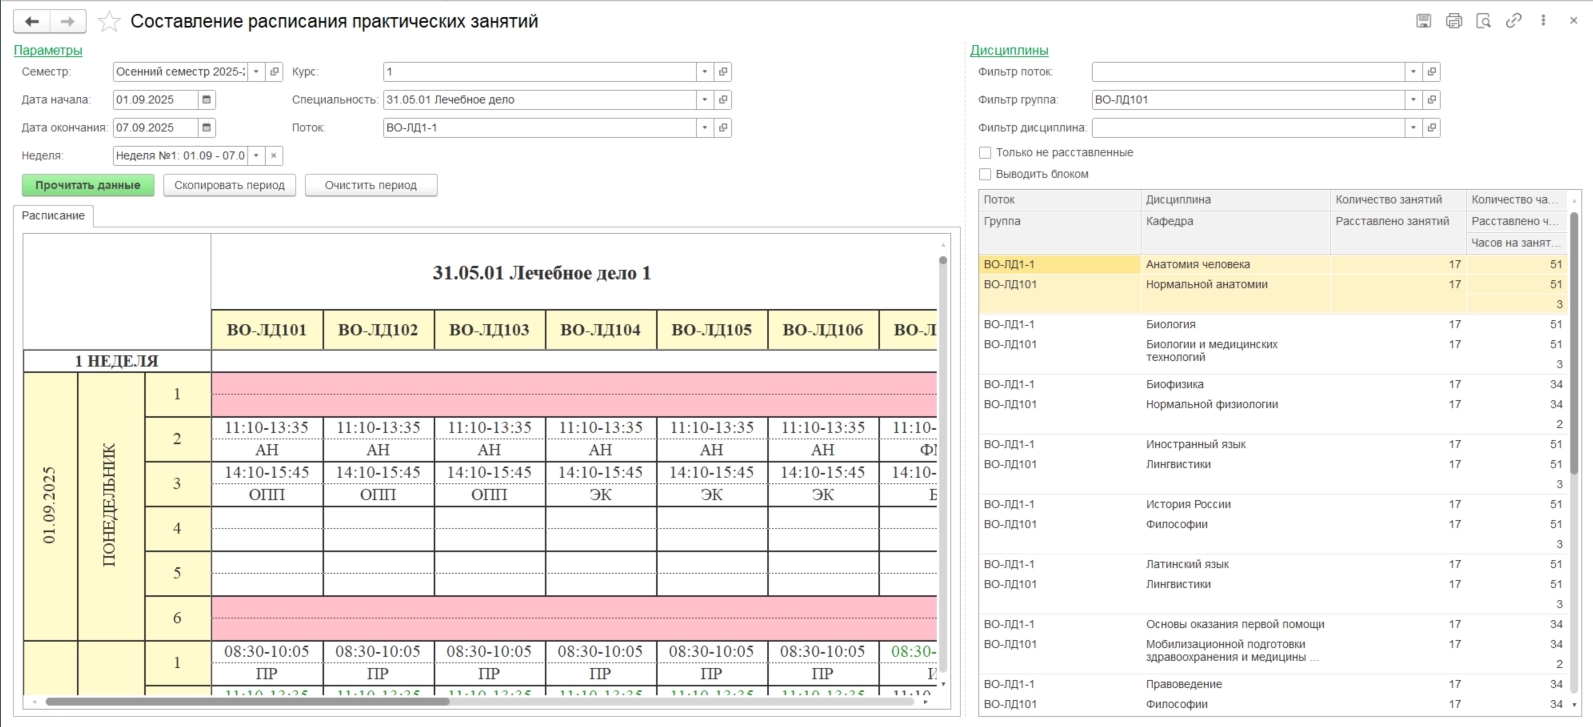Screen dimensions: 1593x727
Task: Expand the Фильтр группа dropdown
Action: coord(1413,100)
